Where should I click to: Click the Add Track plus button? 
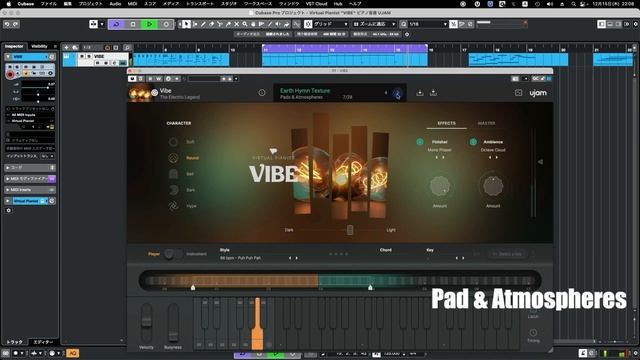coord(66,48)
